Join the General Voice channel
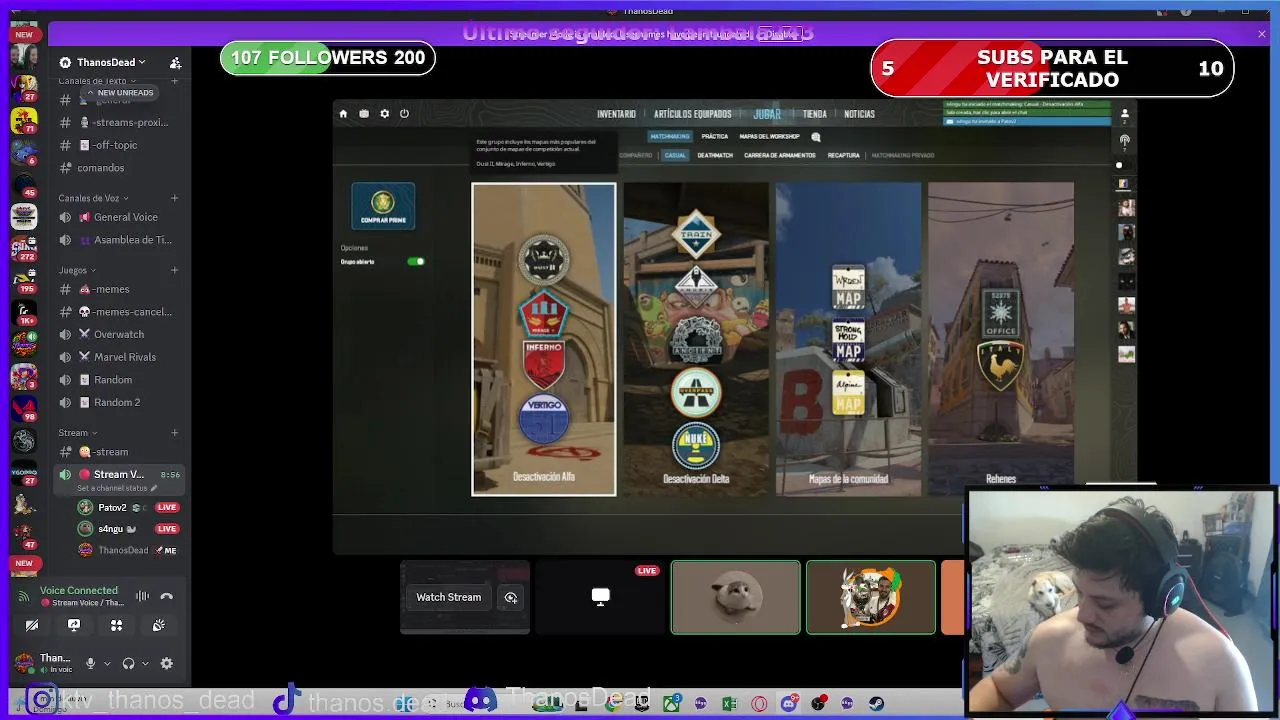1280x720 pixels. pos(120,217)
